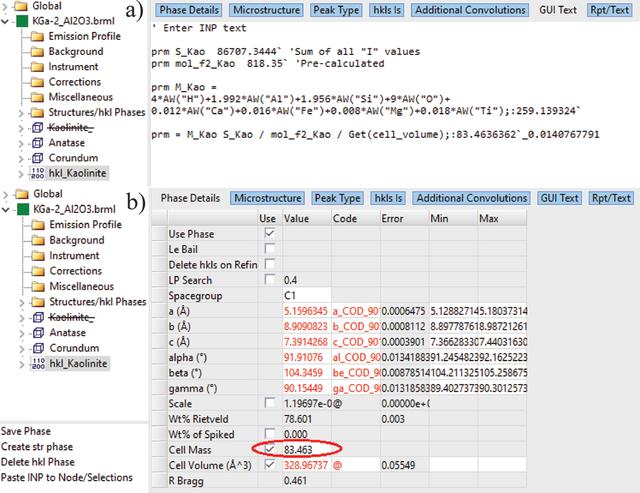The width and height of the screenshot is (640, 493).
Task: Enable Delete hkls on Refin checkbox
Action: [269, 264]
